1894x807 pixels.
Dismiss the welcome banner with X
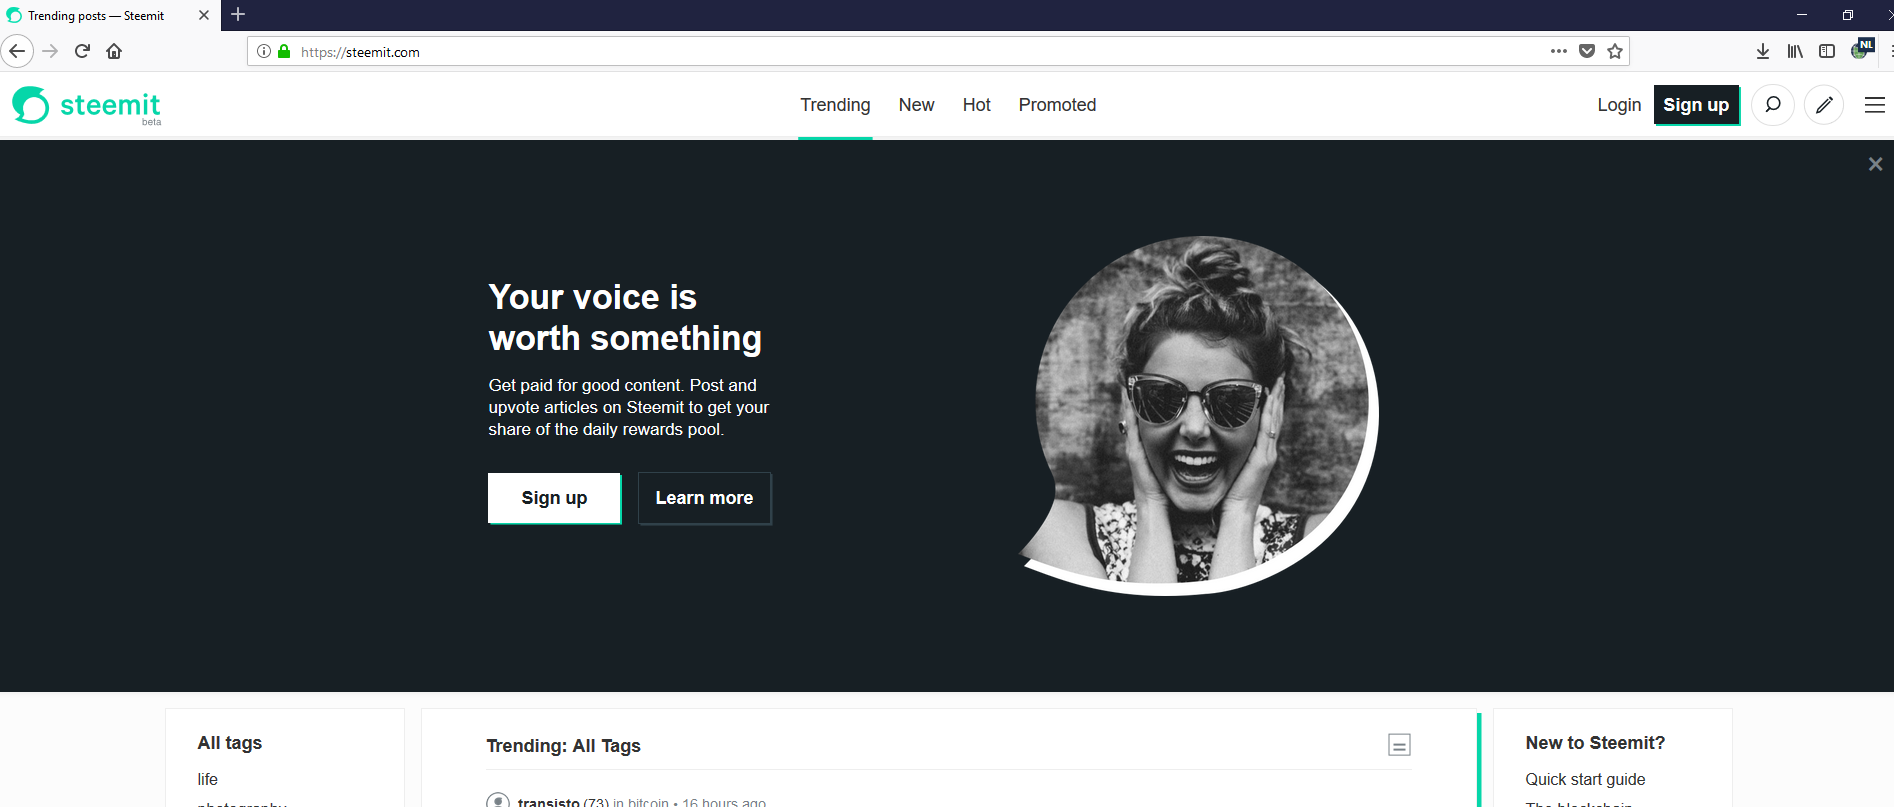1875,164
